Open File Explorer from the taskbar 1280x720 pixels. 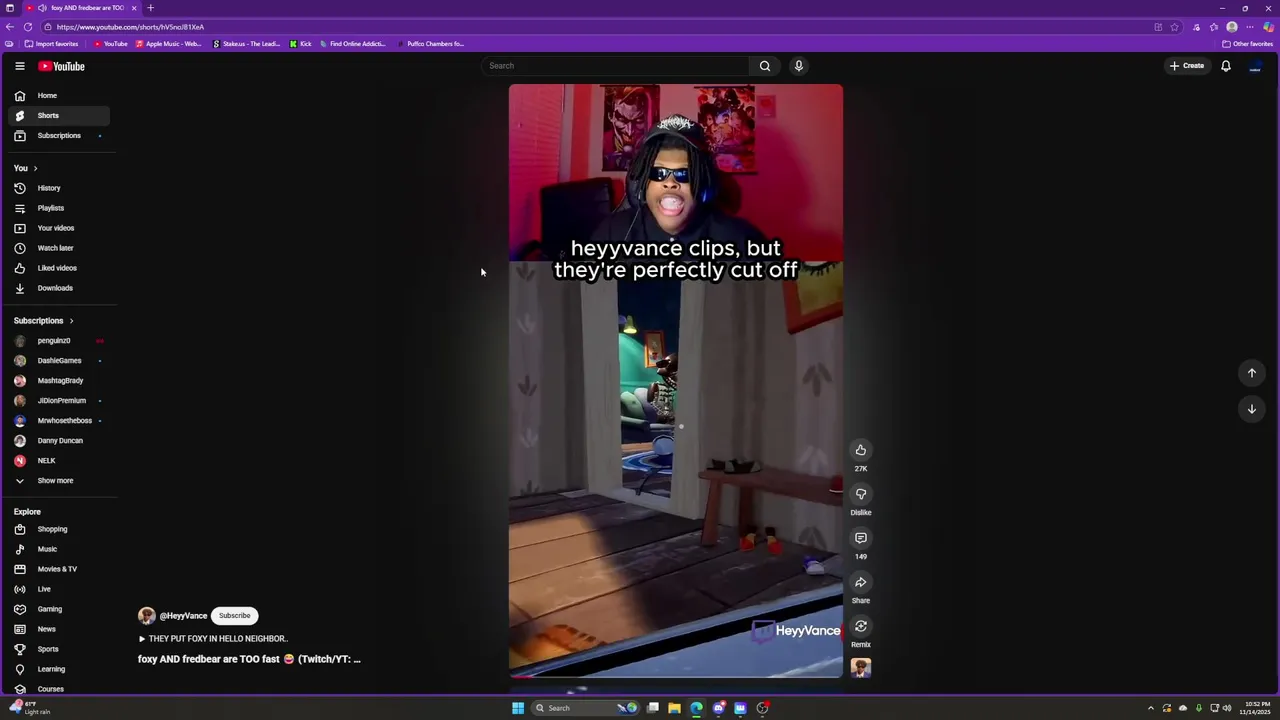[x=675, y=708]
